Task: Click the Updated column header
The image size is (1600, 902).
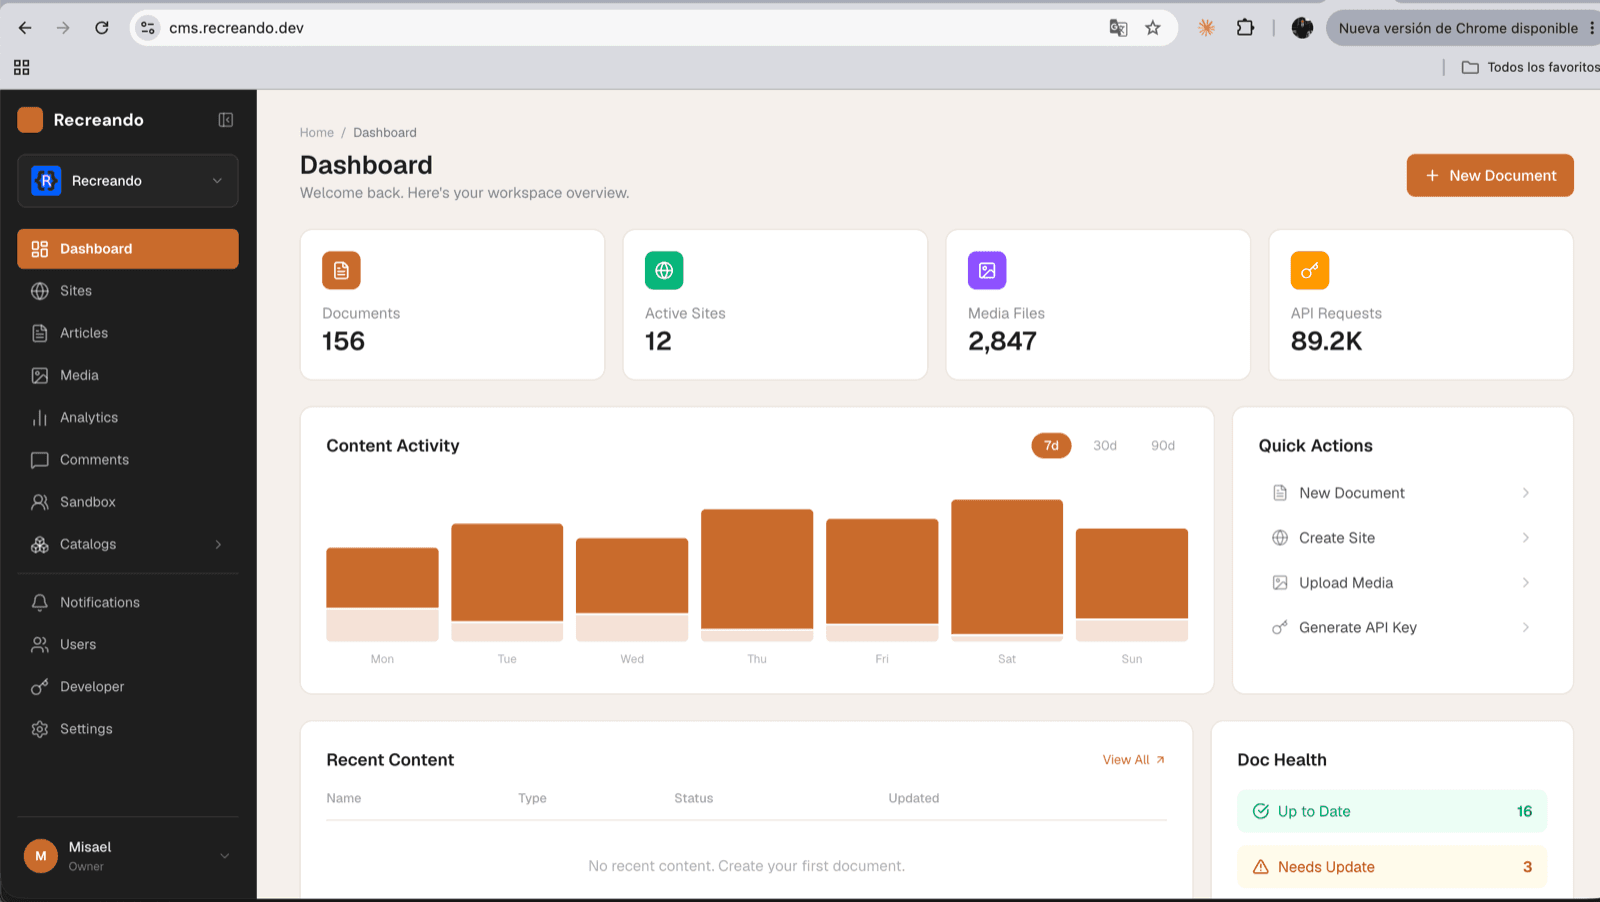Action: 914,798
